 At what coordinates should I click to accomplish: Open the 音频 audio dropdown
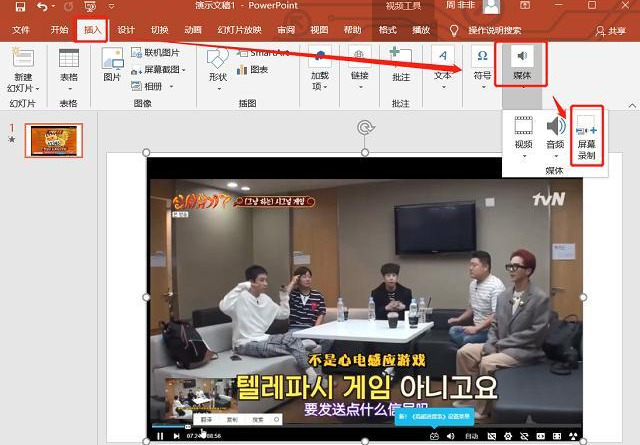tap(556, 137)
